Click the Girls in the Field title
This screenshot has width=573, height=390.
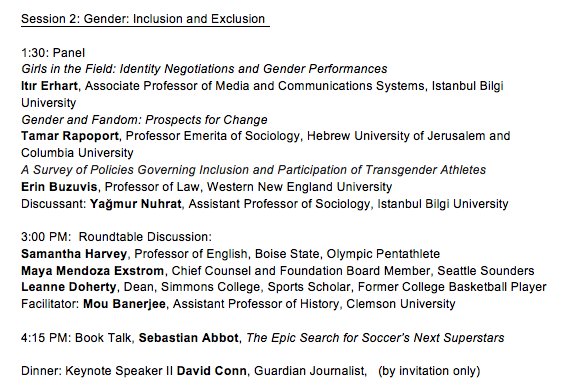(x=204, y=69)
